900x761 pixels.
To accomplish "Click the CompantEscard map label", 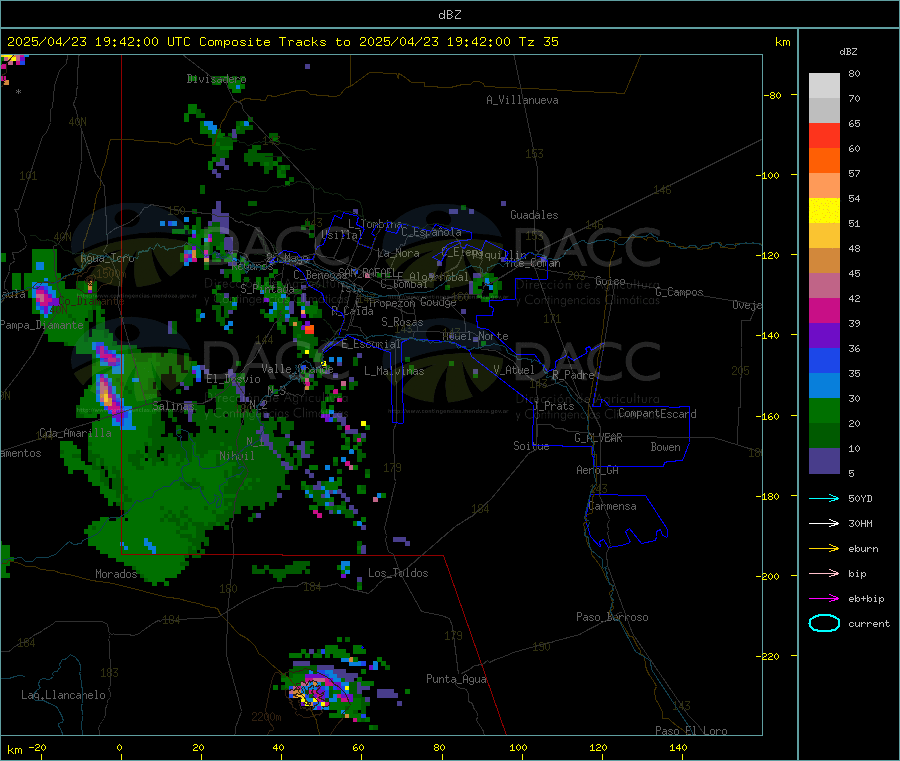I will point(657,414).
